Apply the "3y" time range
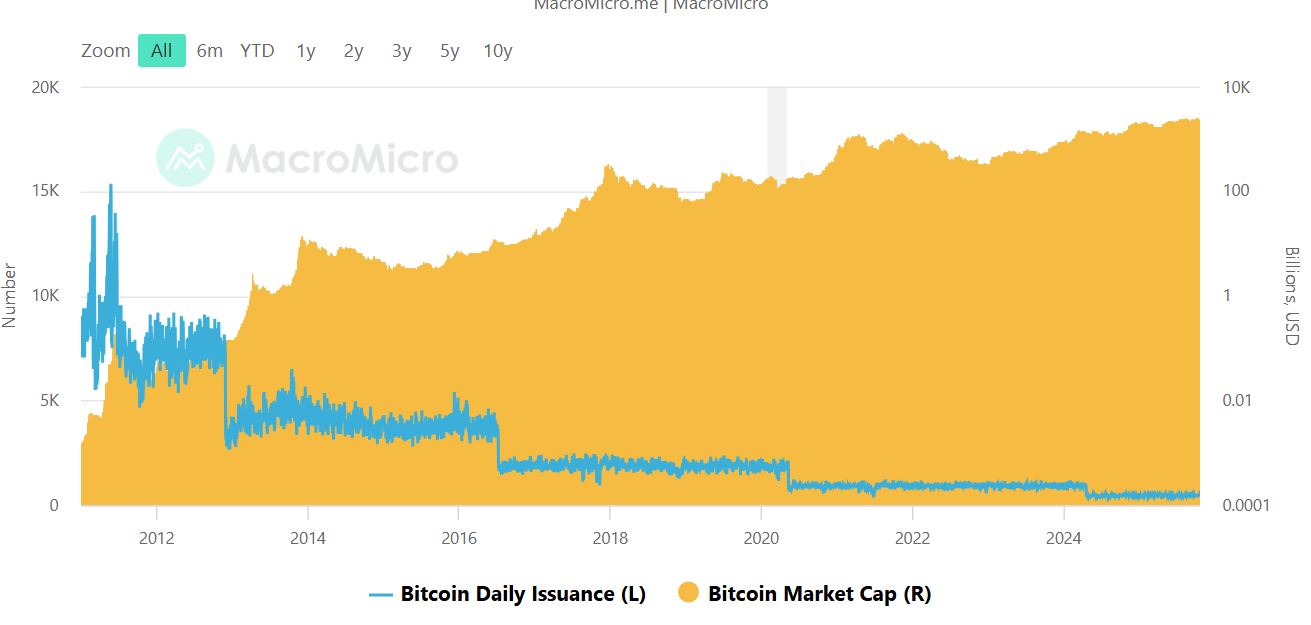This screenshot has width=1311, height=625. (x=400, y=50)
